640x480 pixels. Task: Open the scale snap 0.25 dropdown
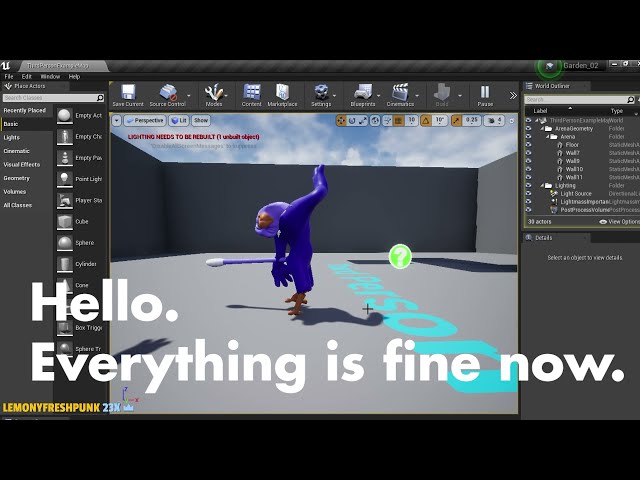point(471,120)
